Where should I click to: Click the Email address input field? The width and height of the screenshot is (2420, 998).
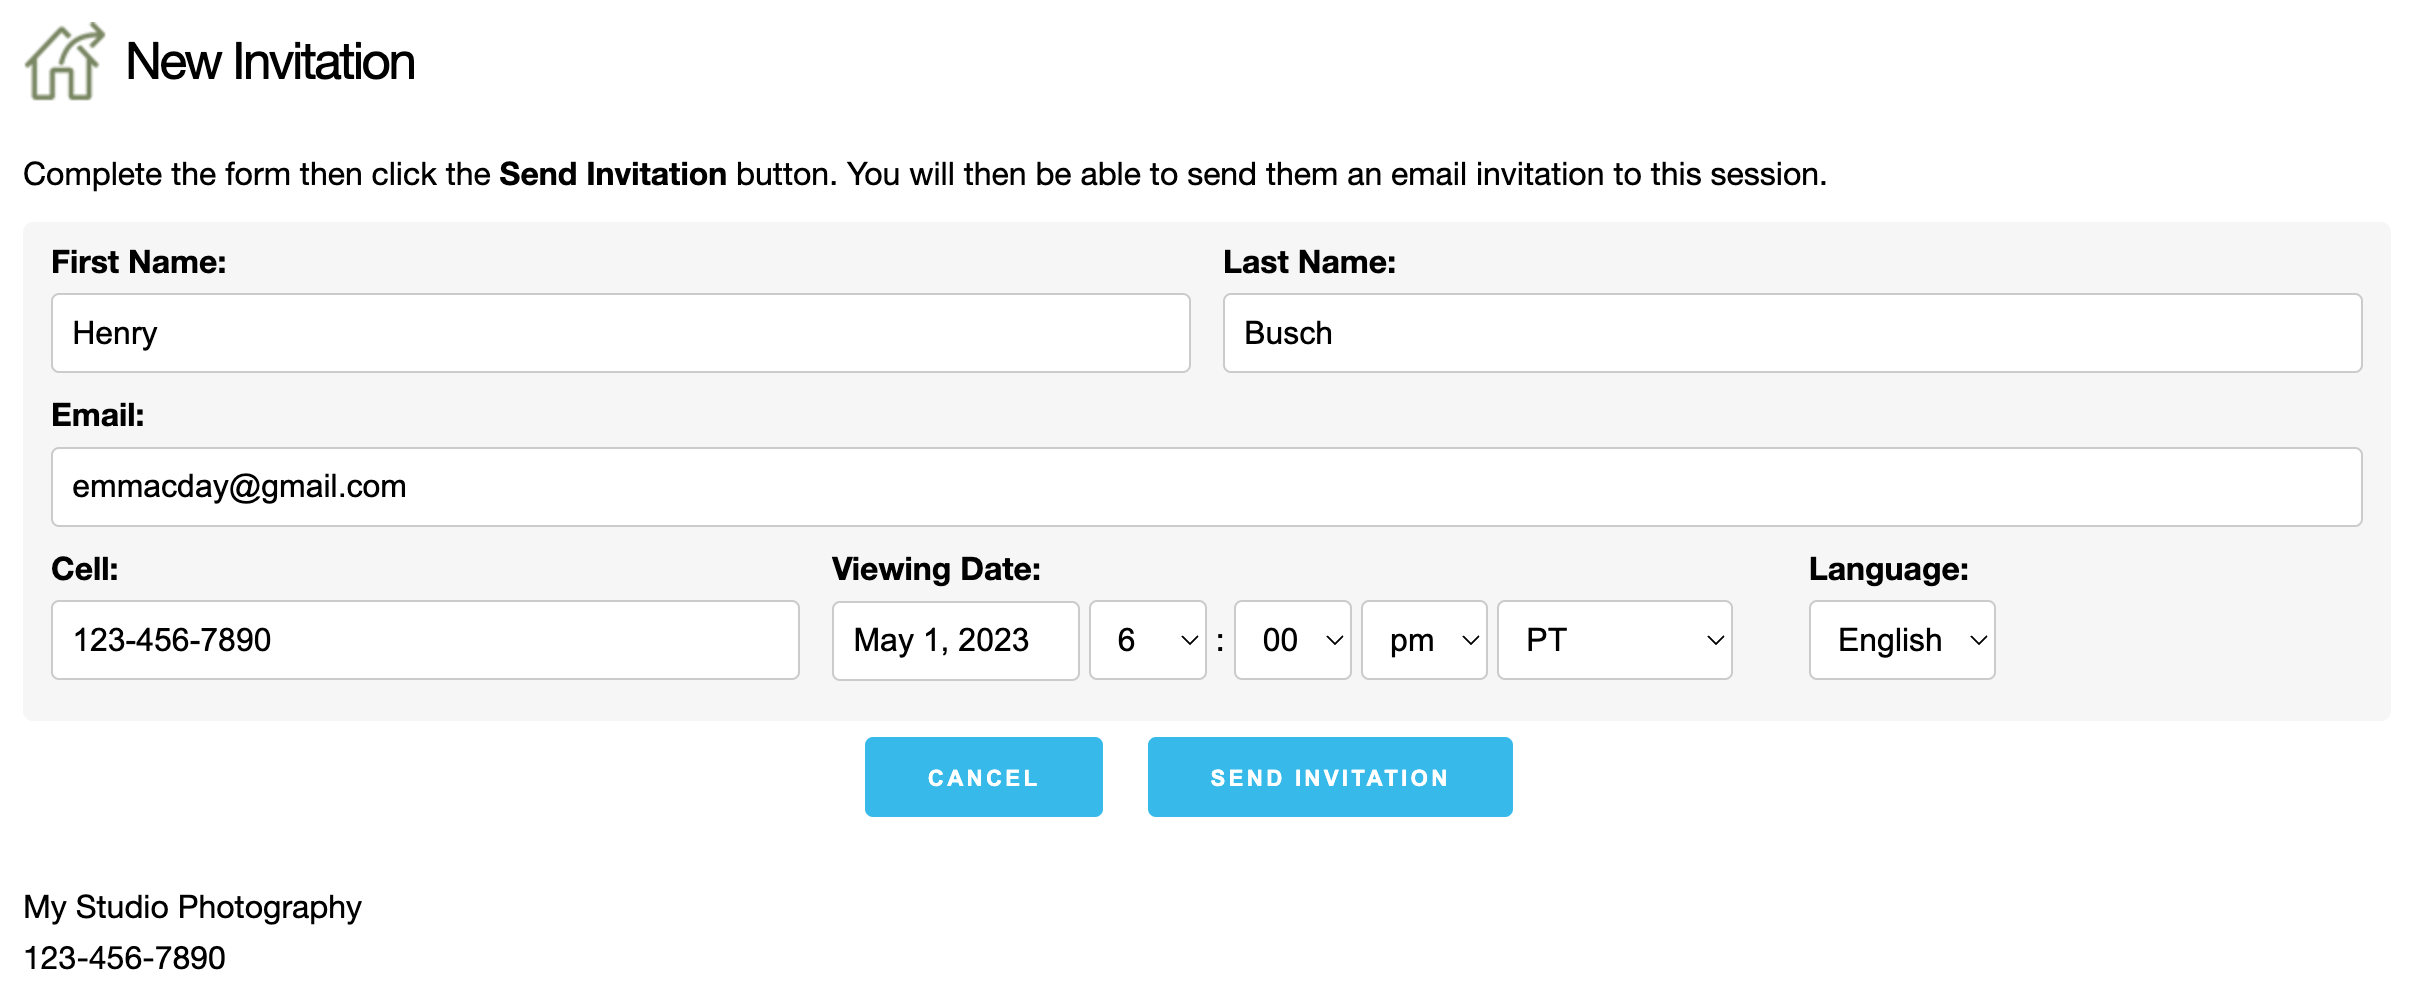coord(1206,487)
